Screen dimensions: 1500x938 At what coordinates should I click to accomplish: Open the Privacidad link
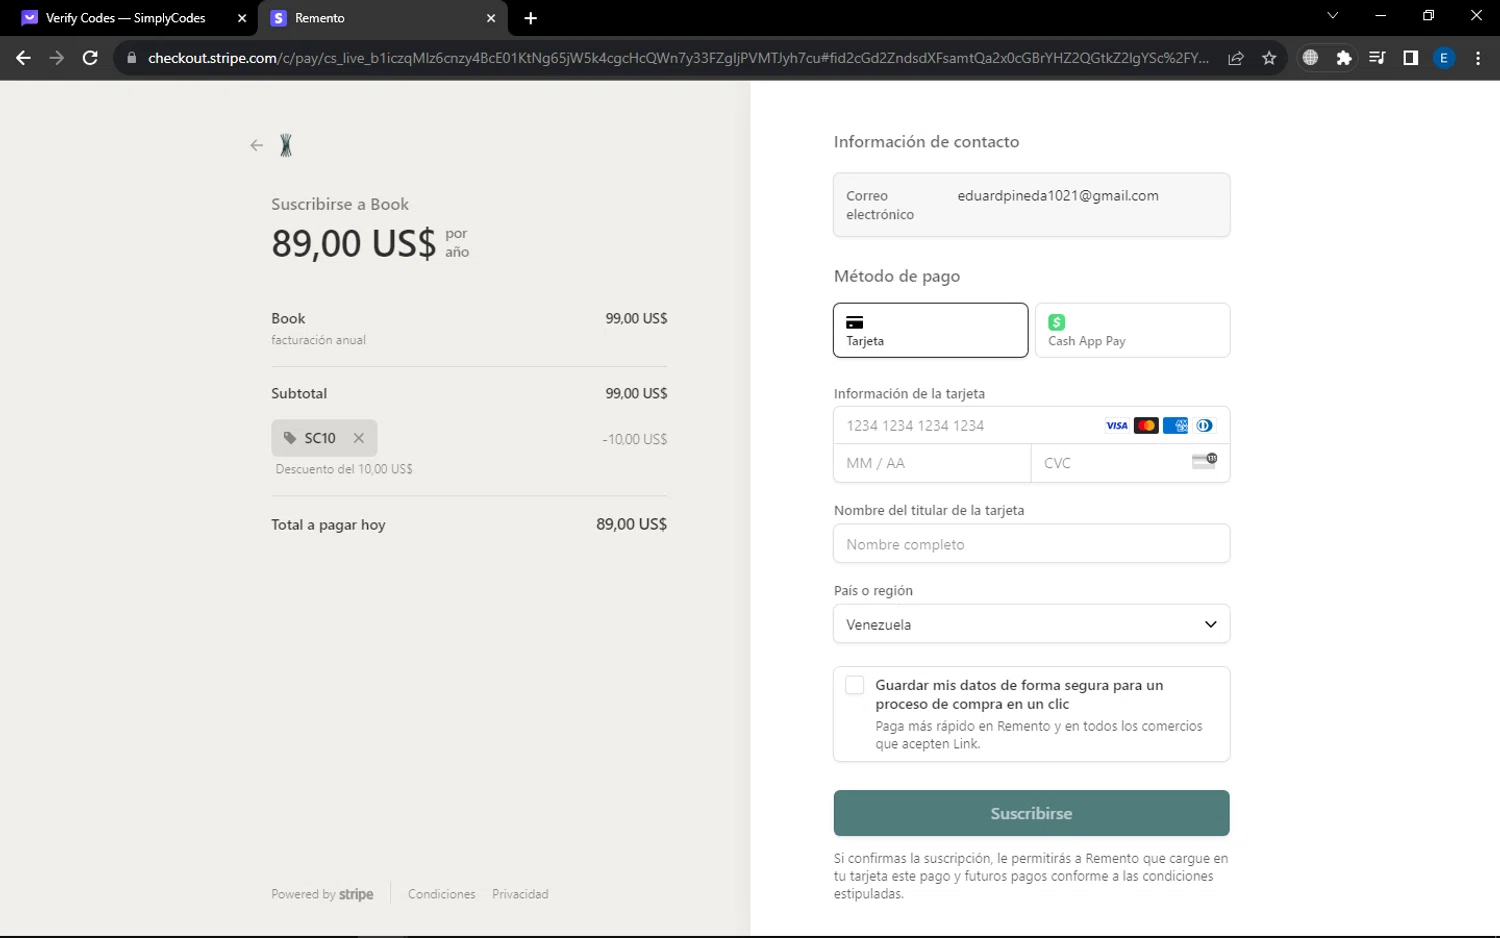point(520,894)
